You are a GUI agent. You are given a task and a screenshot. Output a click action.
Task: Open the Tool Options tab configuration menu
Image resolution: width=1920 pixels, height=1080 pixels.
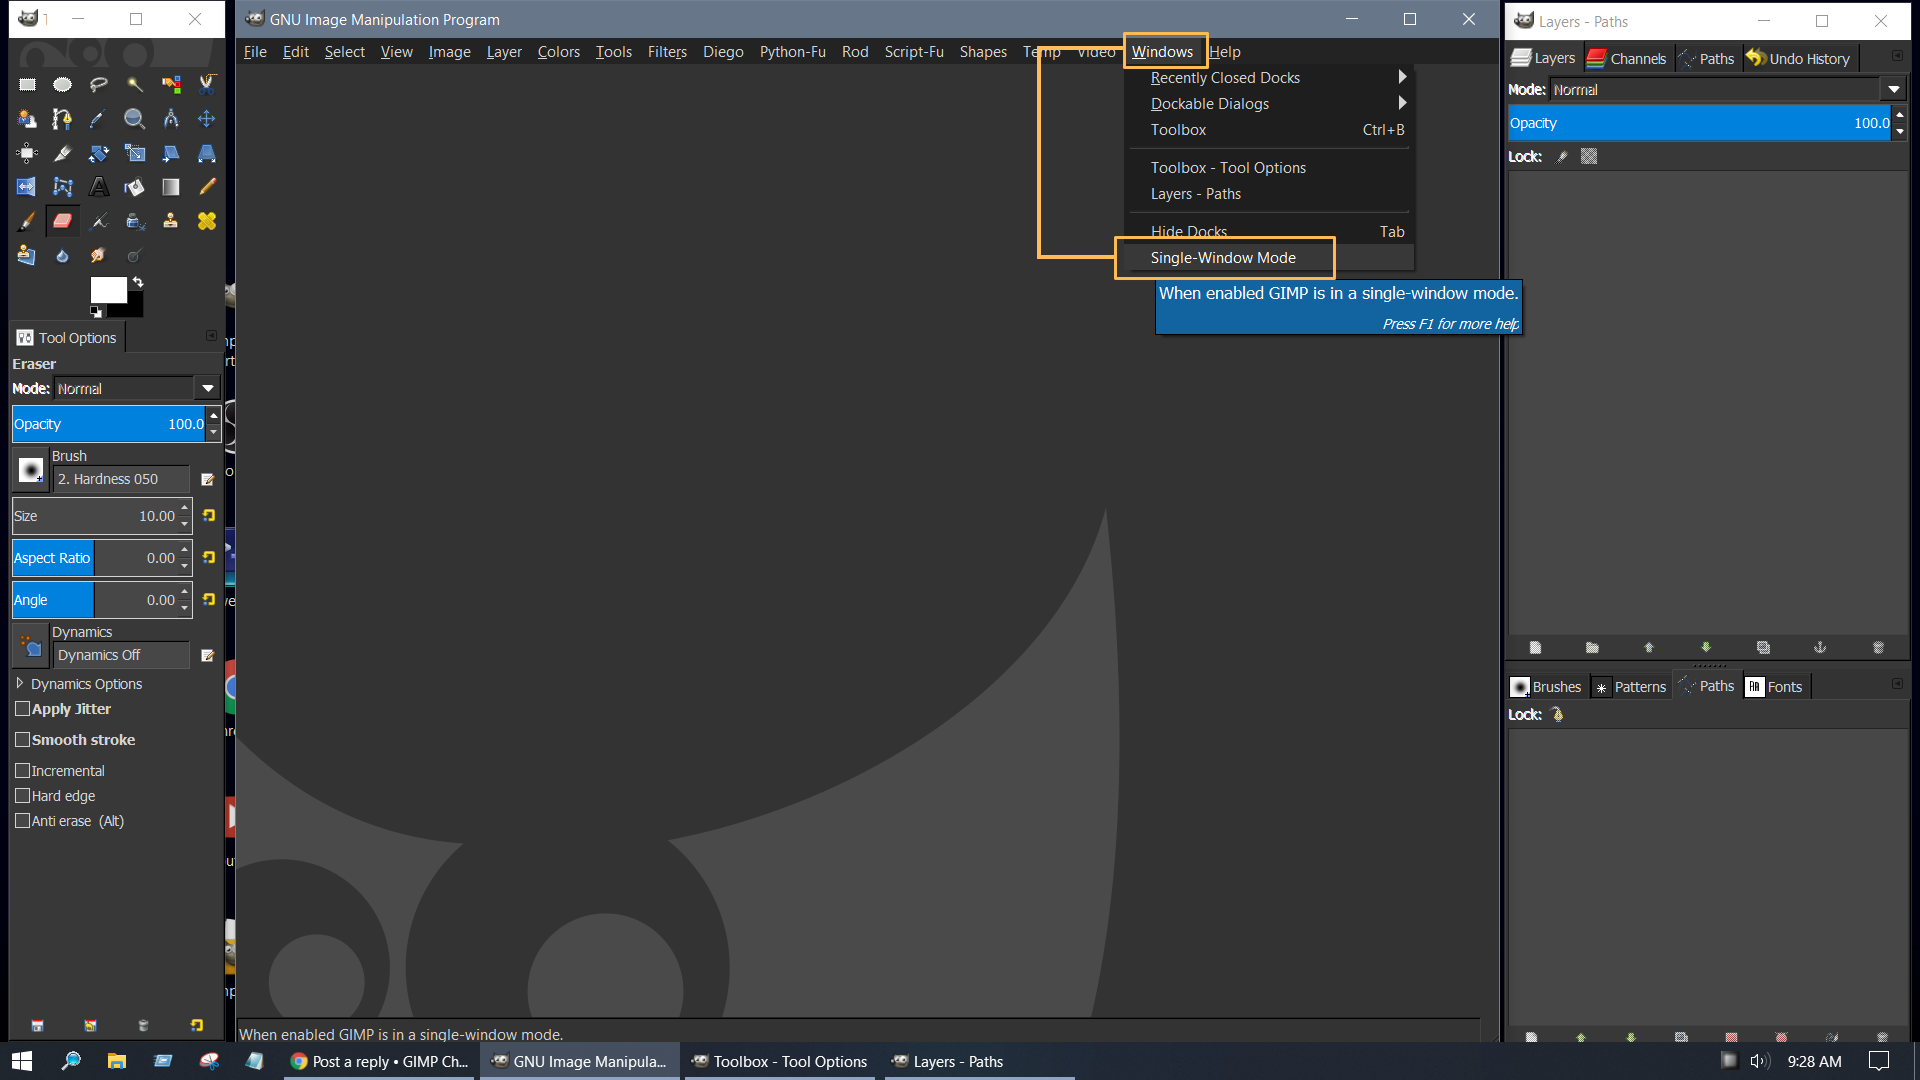point(211,336)
